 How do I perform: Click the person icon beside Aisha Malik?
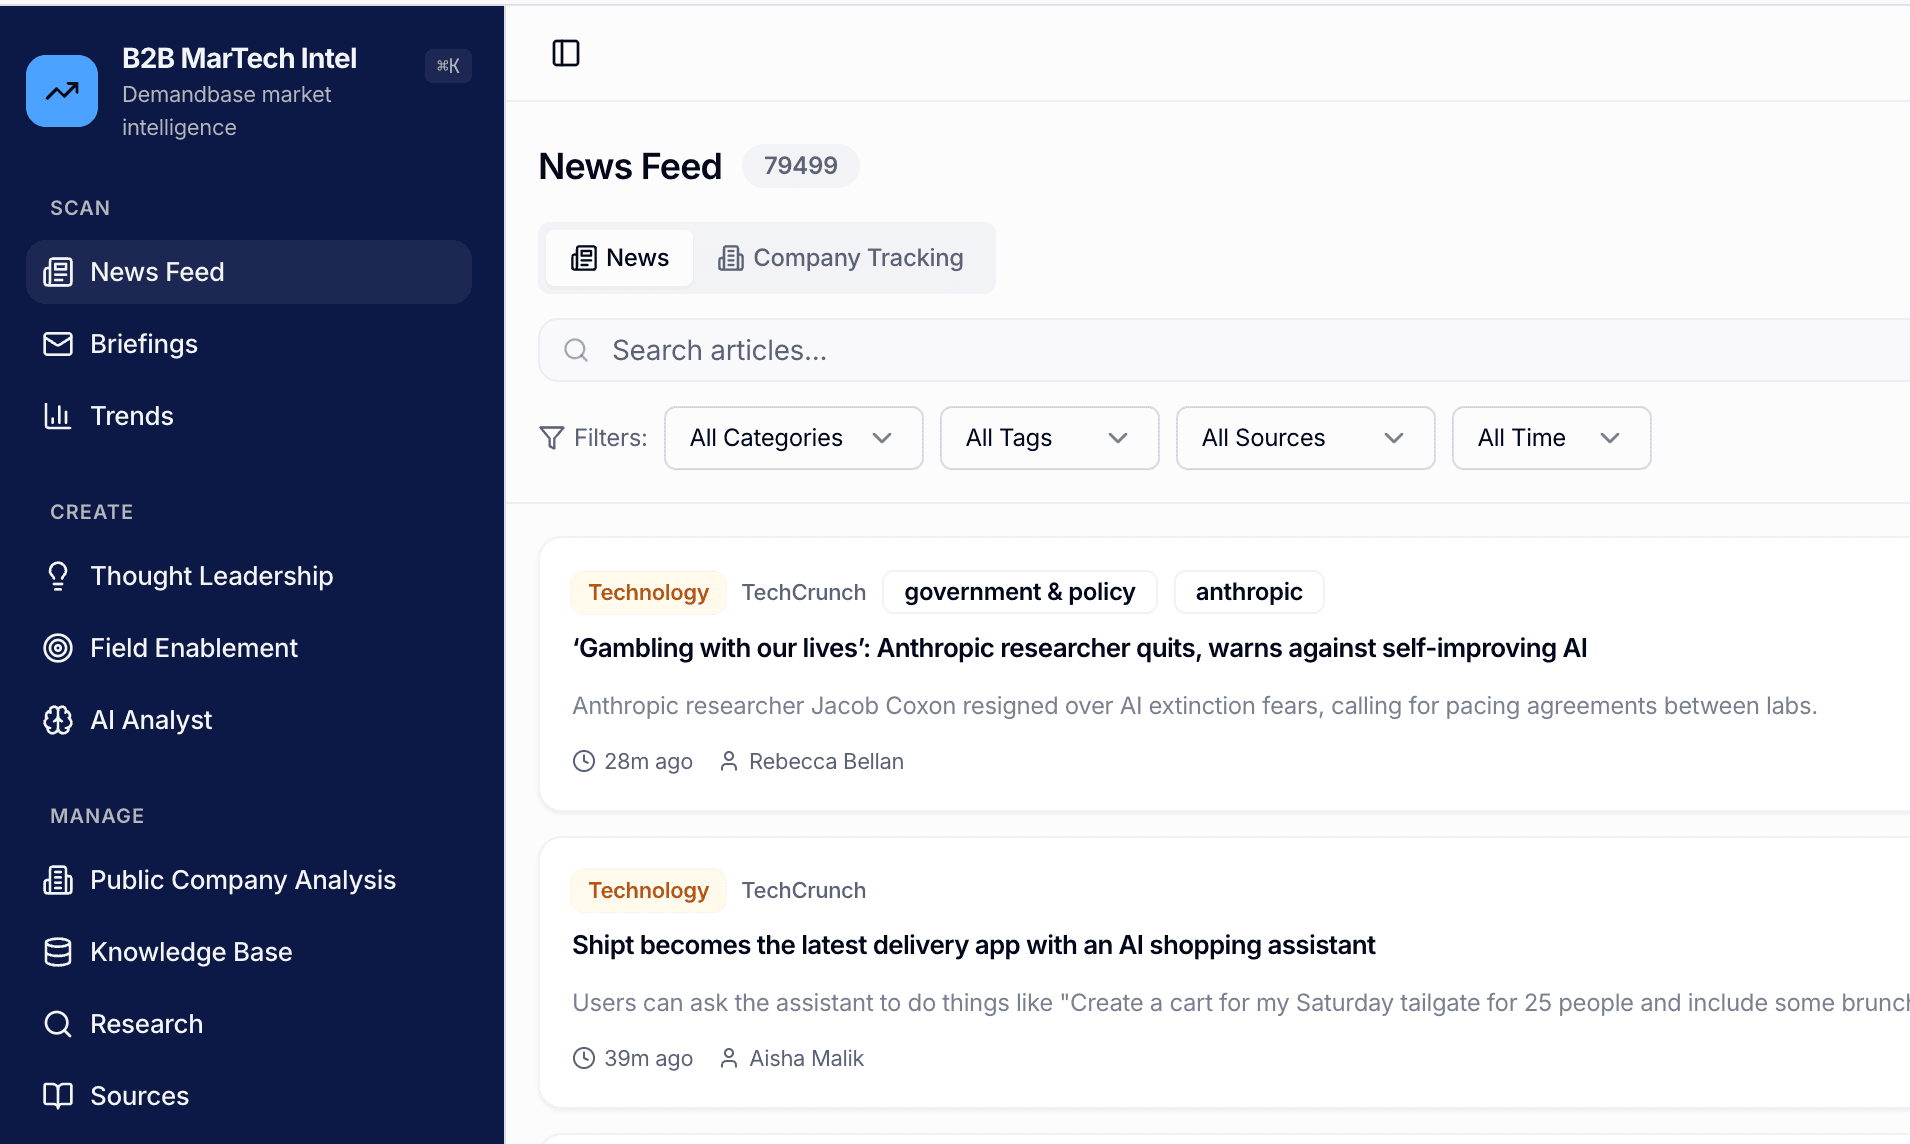click(729, 1058)
